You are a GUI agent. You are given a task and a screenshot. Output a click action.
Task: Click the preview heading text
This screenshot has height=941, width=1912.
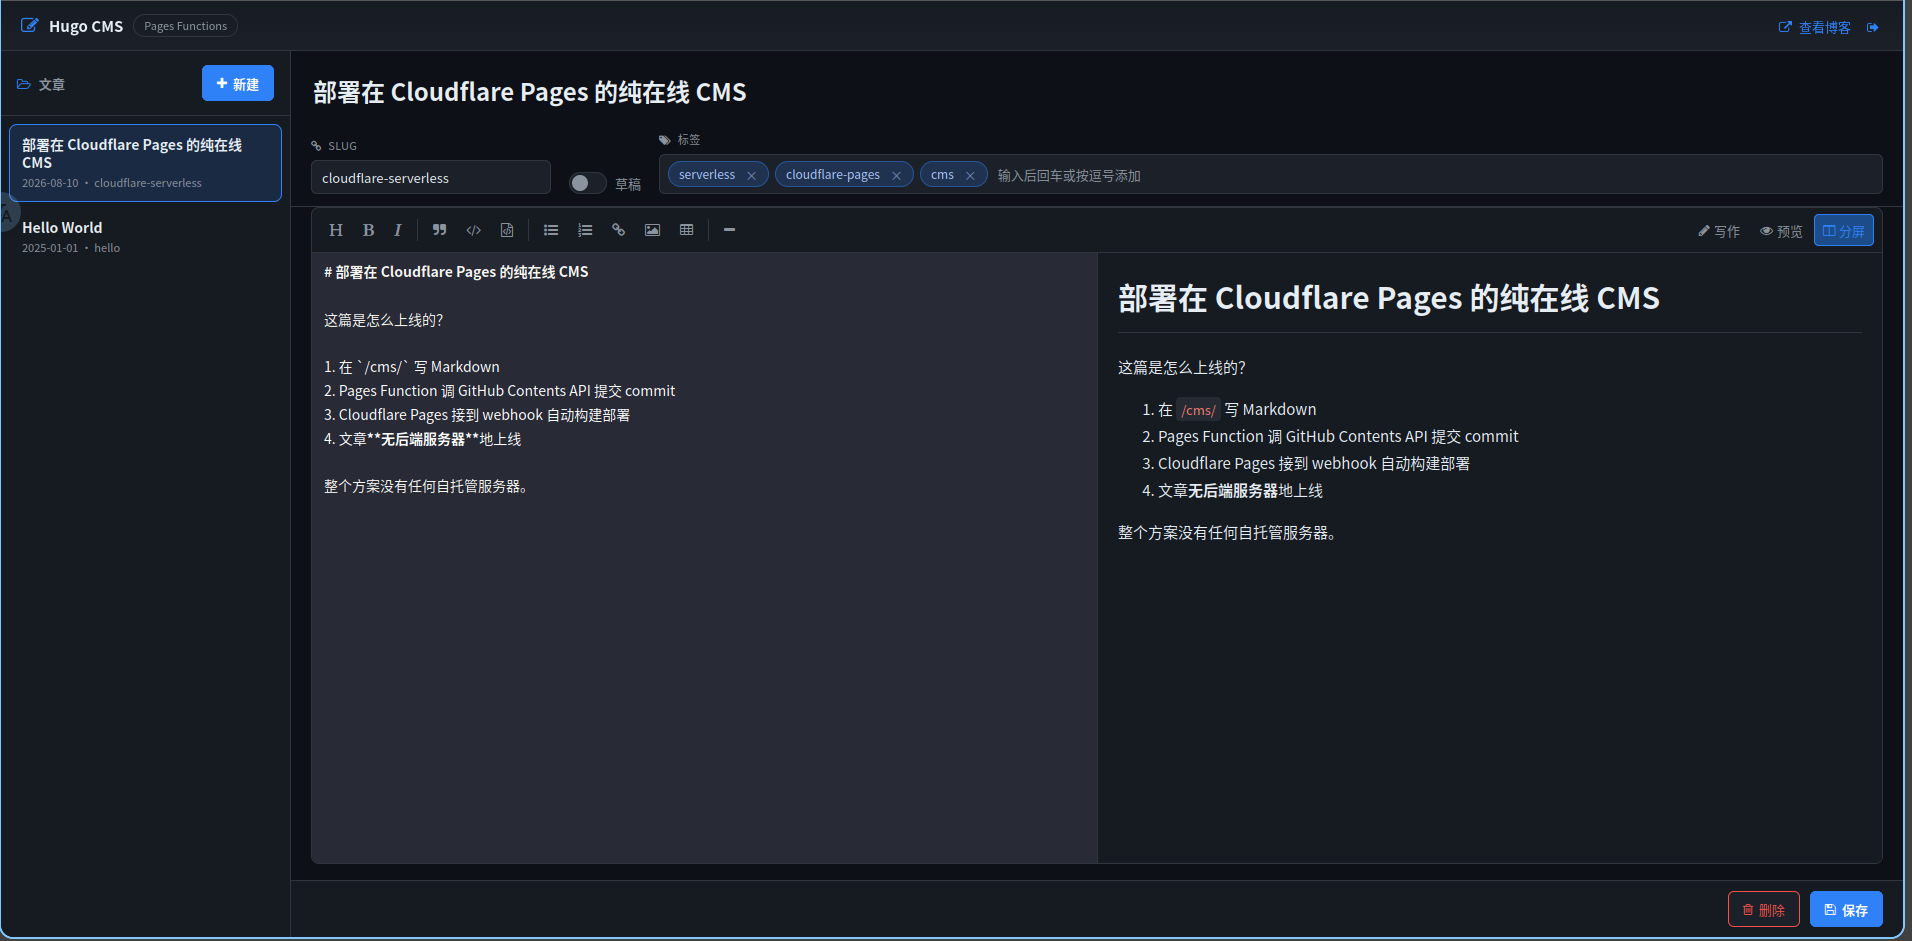coord(1388,298)
